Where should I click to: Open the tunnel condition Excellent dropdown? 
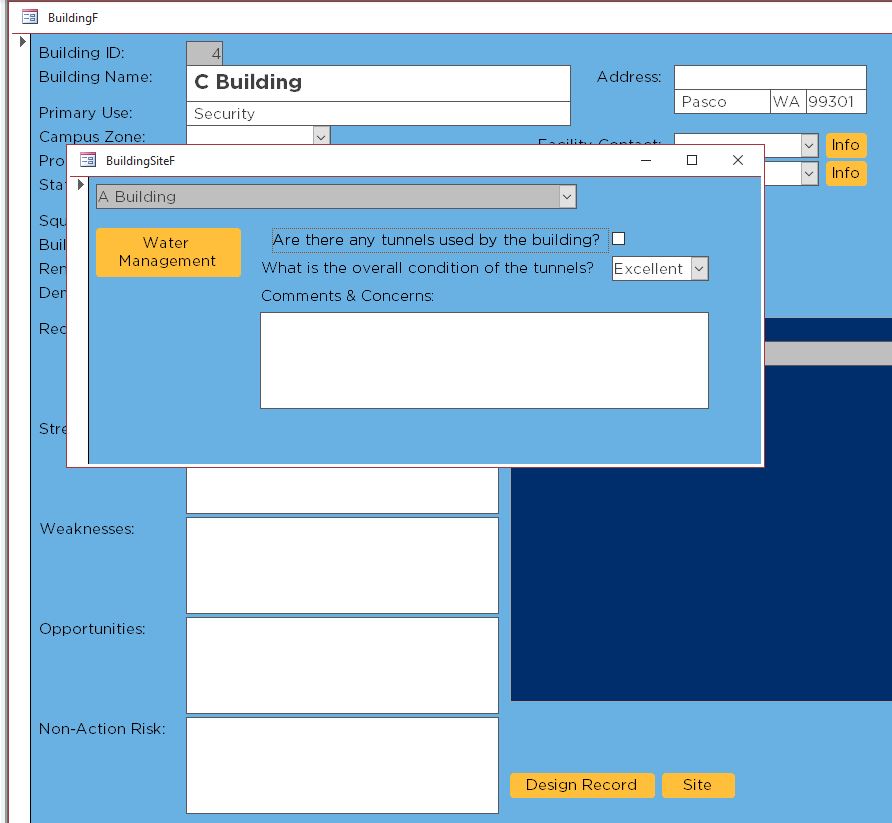[x=699, y=269]
